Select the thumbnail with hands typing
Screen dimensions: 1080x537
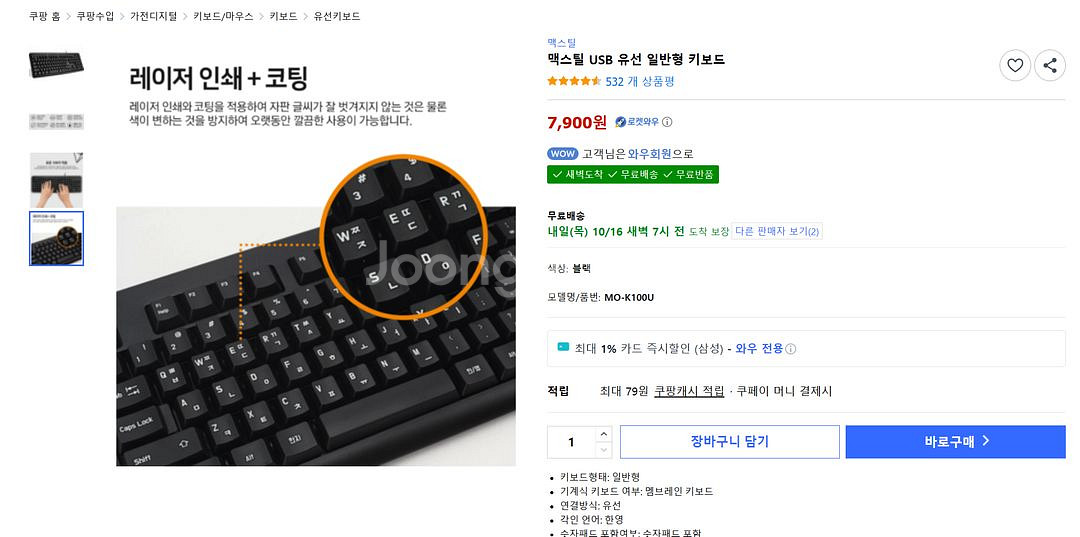pos(56,180)
